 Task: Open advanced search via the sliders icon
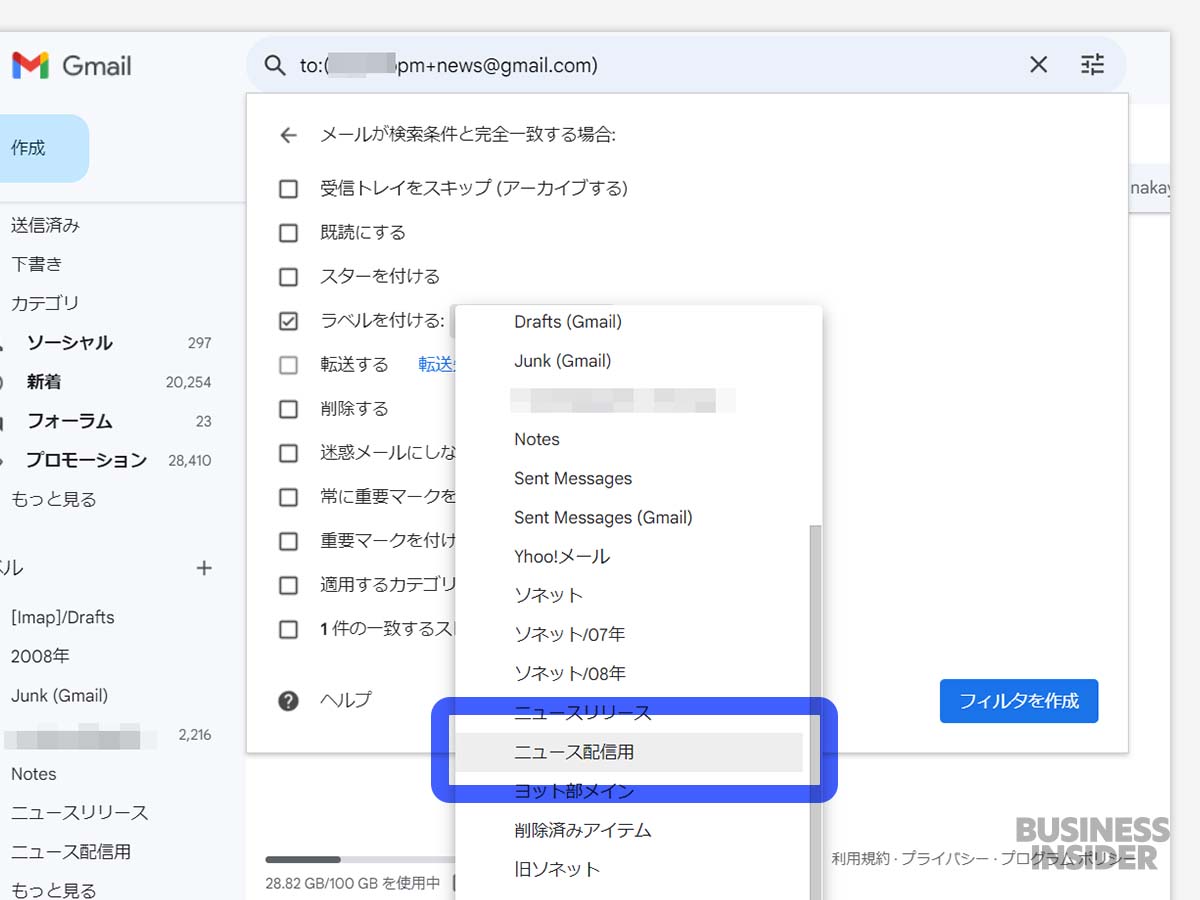(1092, 64)
